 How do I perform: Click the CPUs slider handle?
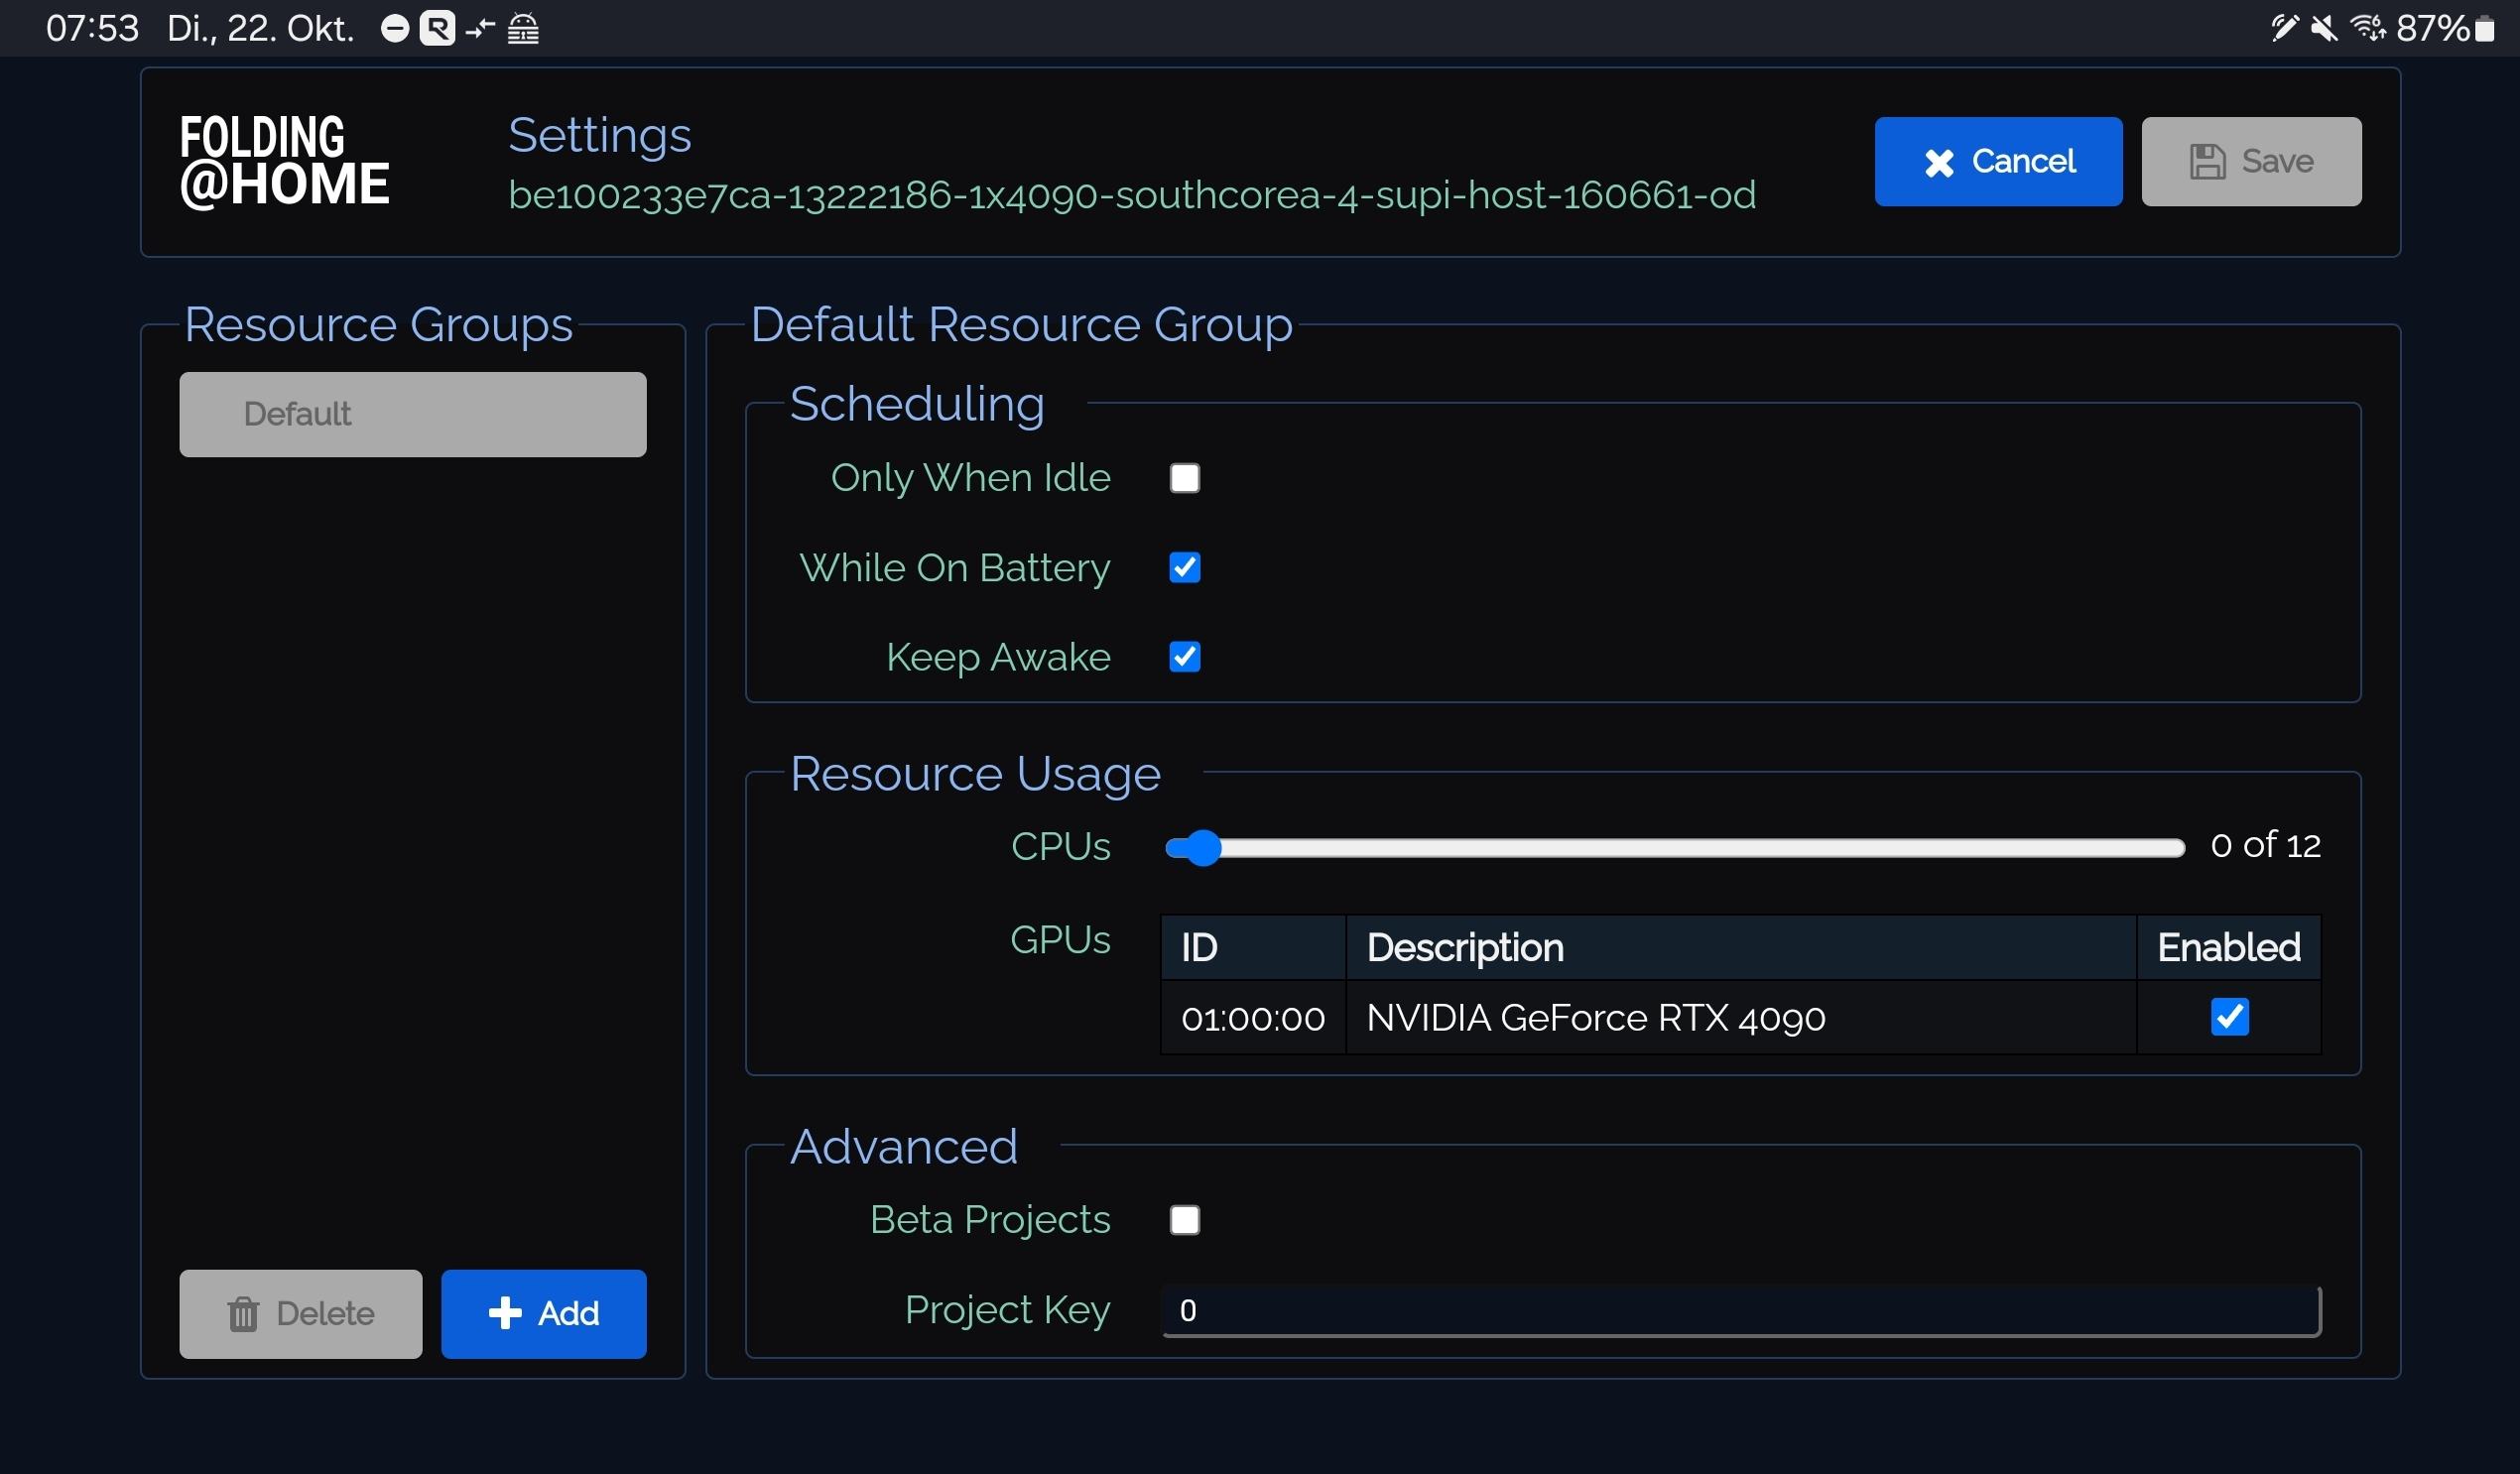click(1202, 848)
